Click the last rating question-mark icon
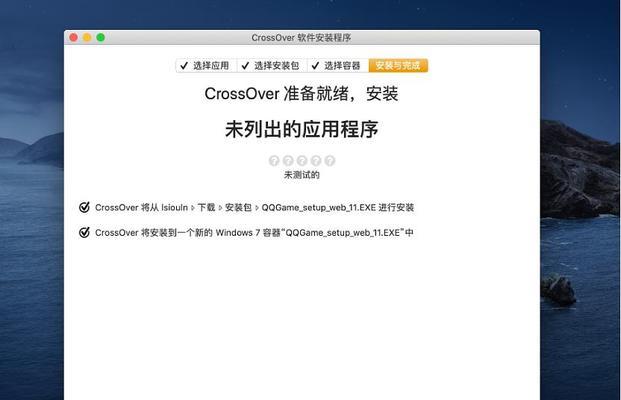621x400 pixels. pyautogui.click(x=330, y=160)
